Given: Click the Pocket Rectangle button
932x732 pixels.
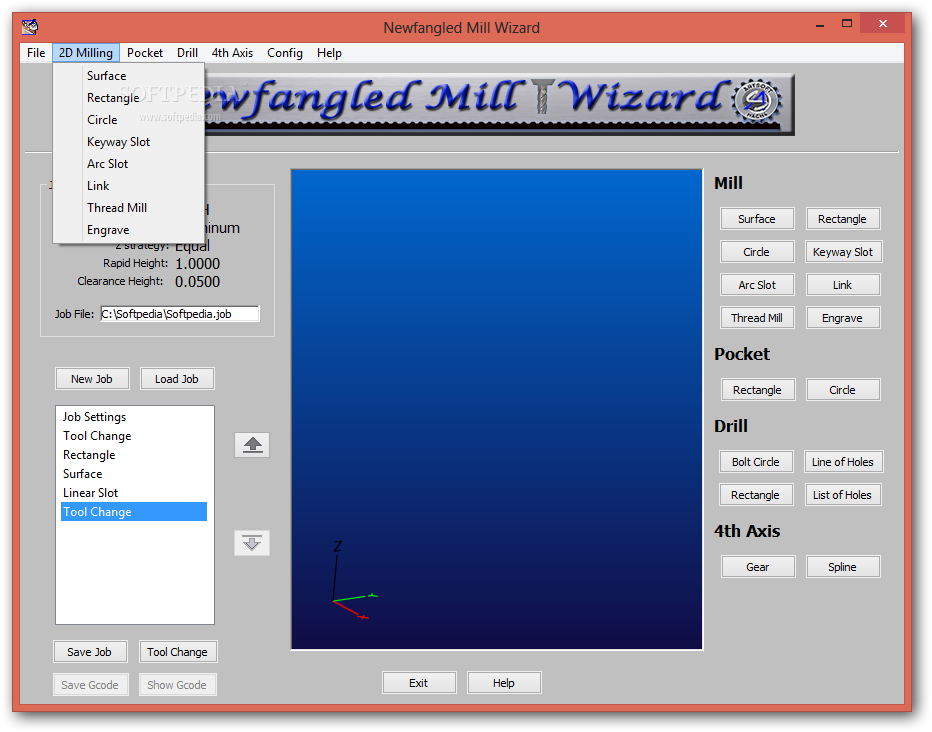Looking at the screenshot, I should [x=757, y=390].
